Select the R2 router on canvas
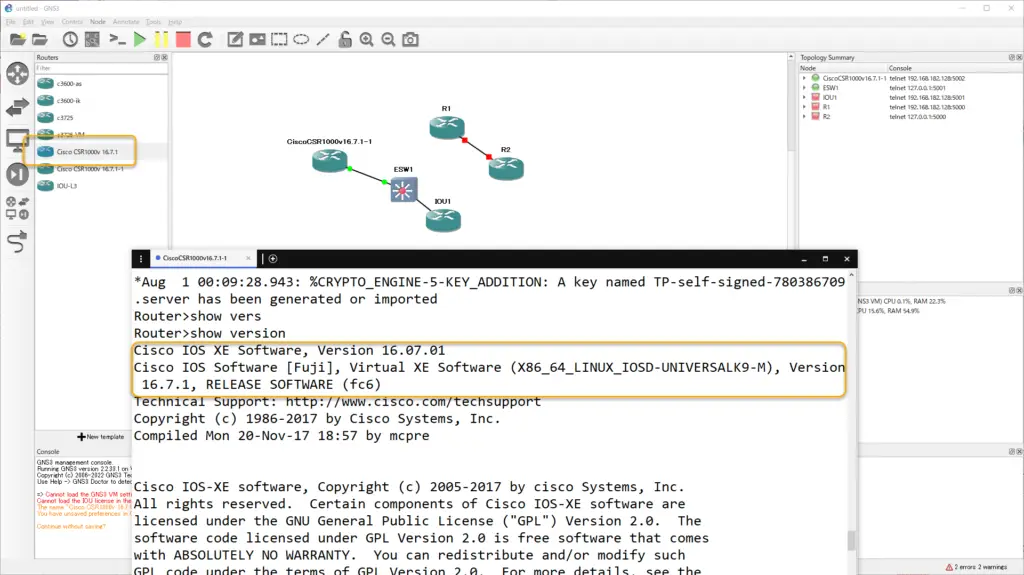 click(506, 168)
